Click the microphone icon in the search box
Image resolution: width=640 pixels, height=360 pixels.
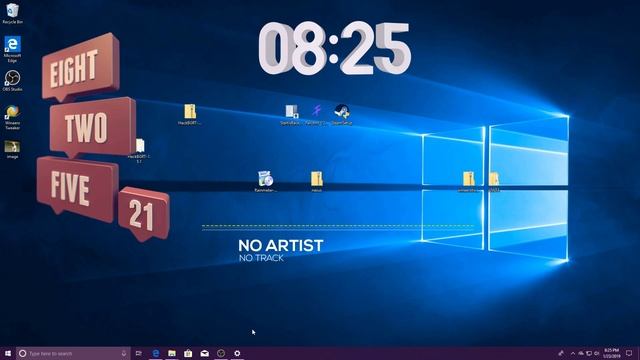(124, 353)
